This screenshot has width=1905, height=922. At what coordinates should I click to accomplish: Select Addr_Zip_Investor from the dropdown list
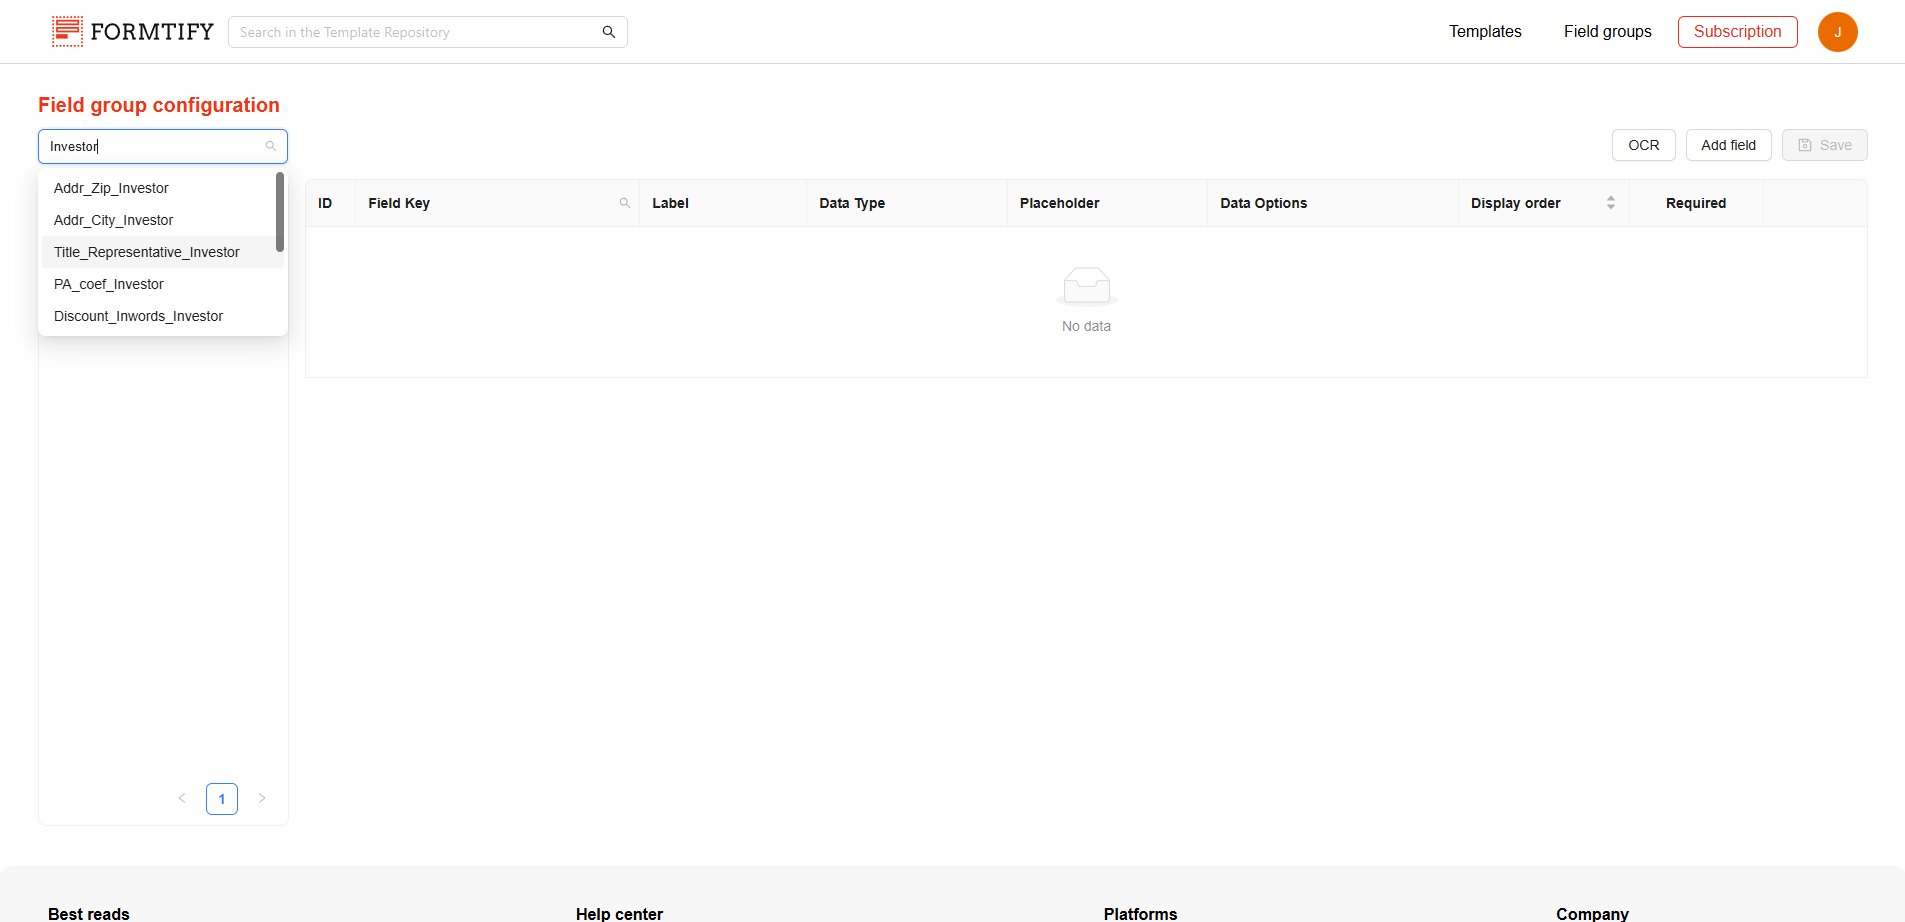tap(111, 188)
